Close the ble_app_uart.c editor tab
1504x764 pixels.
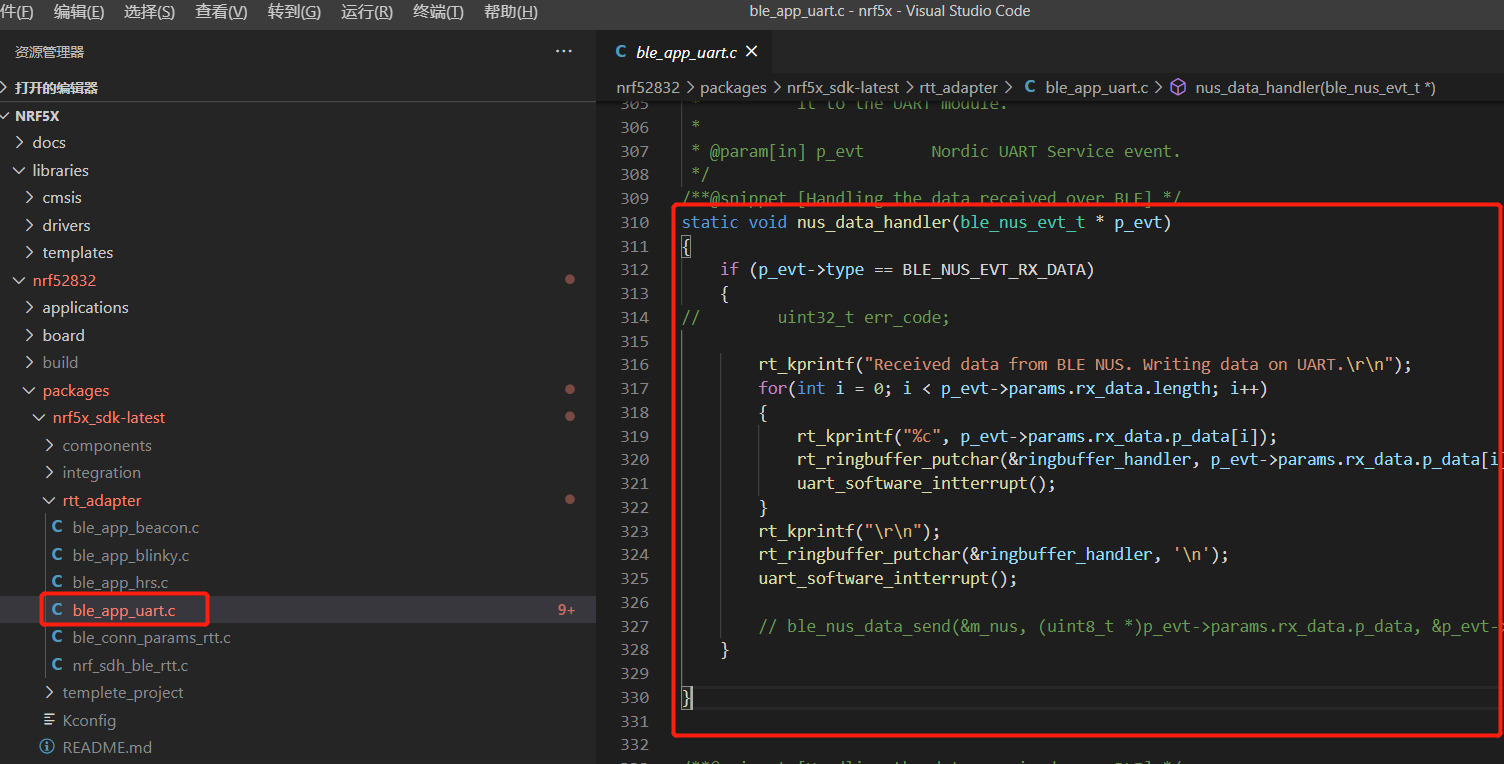coord(752,52)
